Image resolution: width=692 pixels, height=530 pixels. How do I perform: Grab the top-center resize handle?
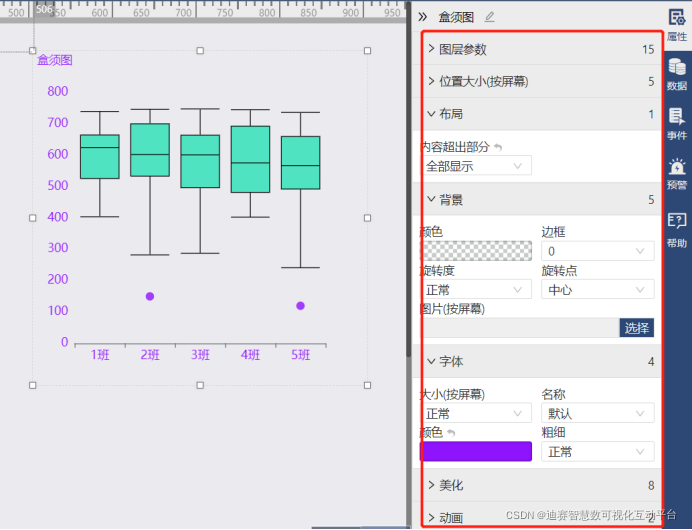click(x=200, y=51)
